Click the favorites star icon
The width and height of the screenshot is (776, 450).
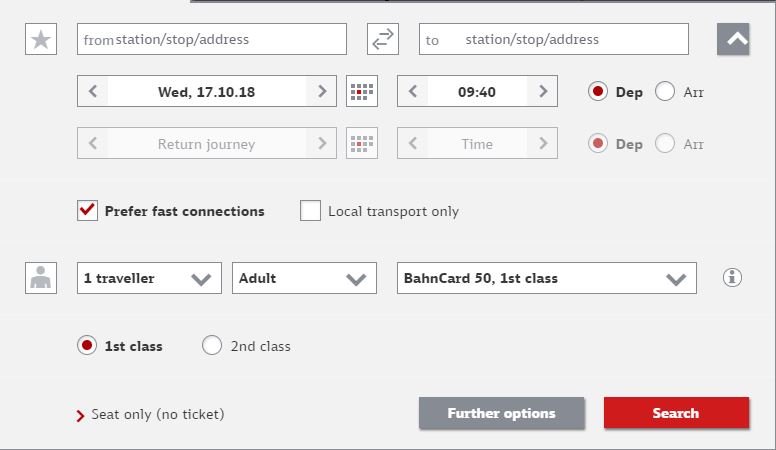pyautogui.click(x=41, y=39)
